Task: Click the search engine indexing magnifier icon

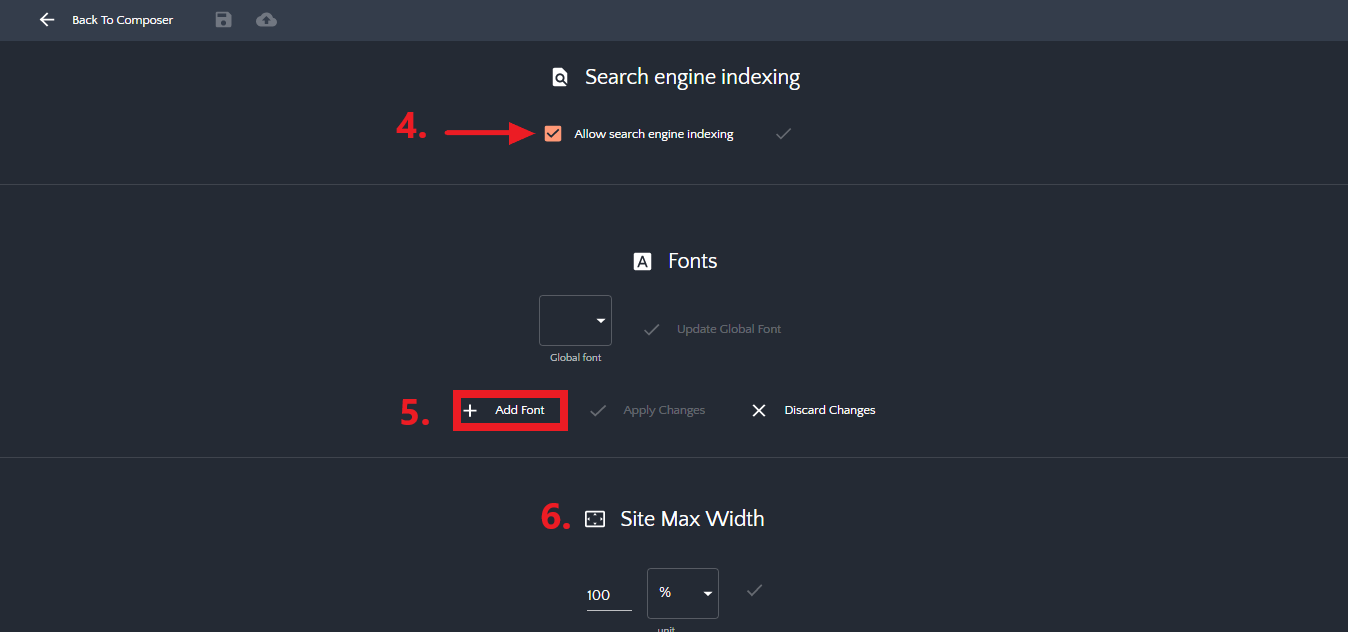Action: pyautogui.click(x=560, y=77)
